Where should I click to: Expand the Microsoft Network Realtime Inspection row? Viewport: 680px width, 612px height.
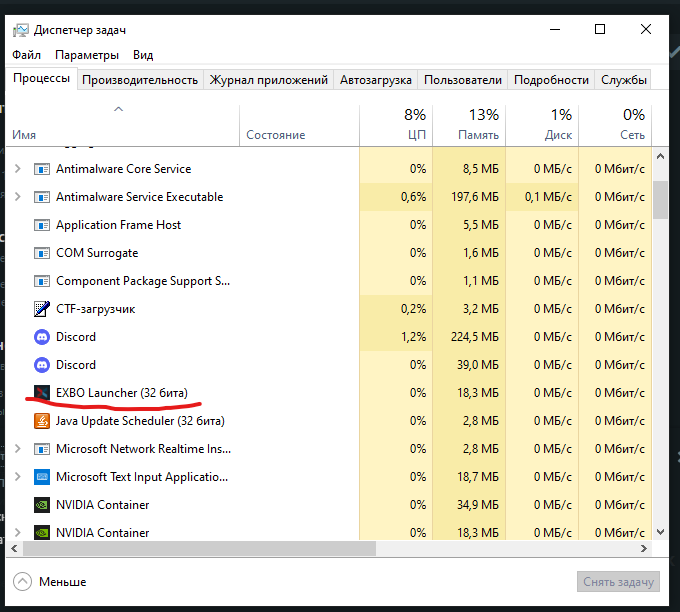[x=17, y=449]
